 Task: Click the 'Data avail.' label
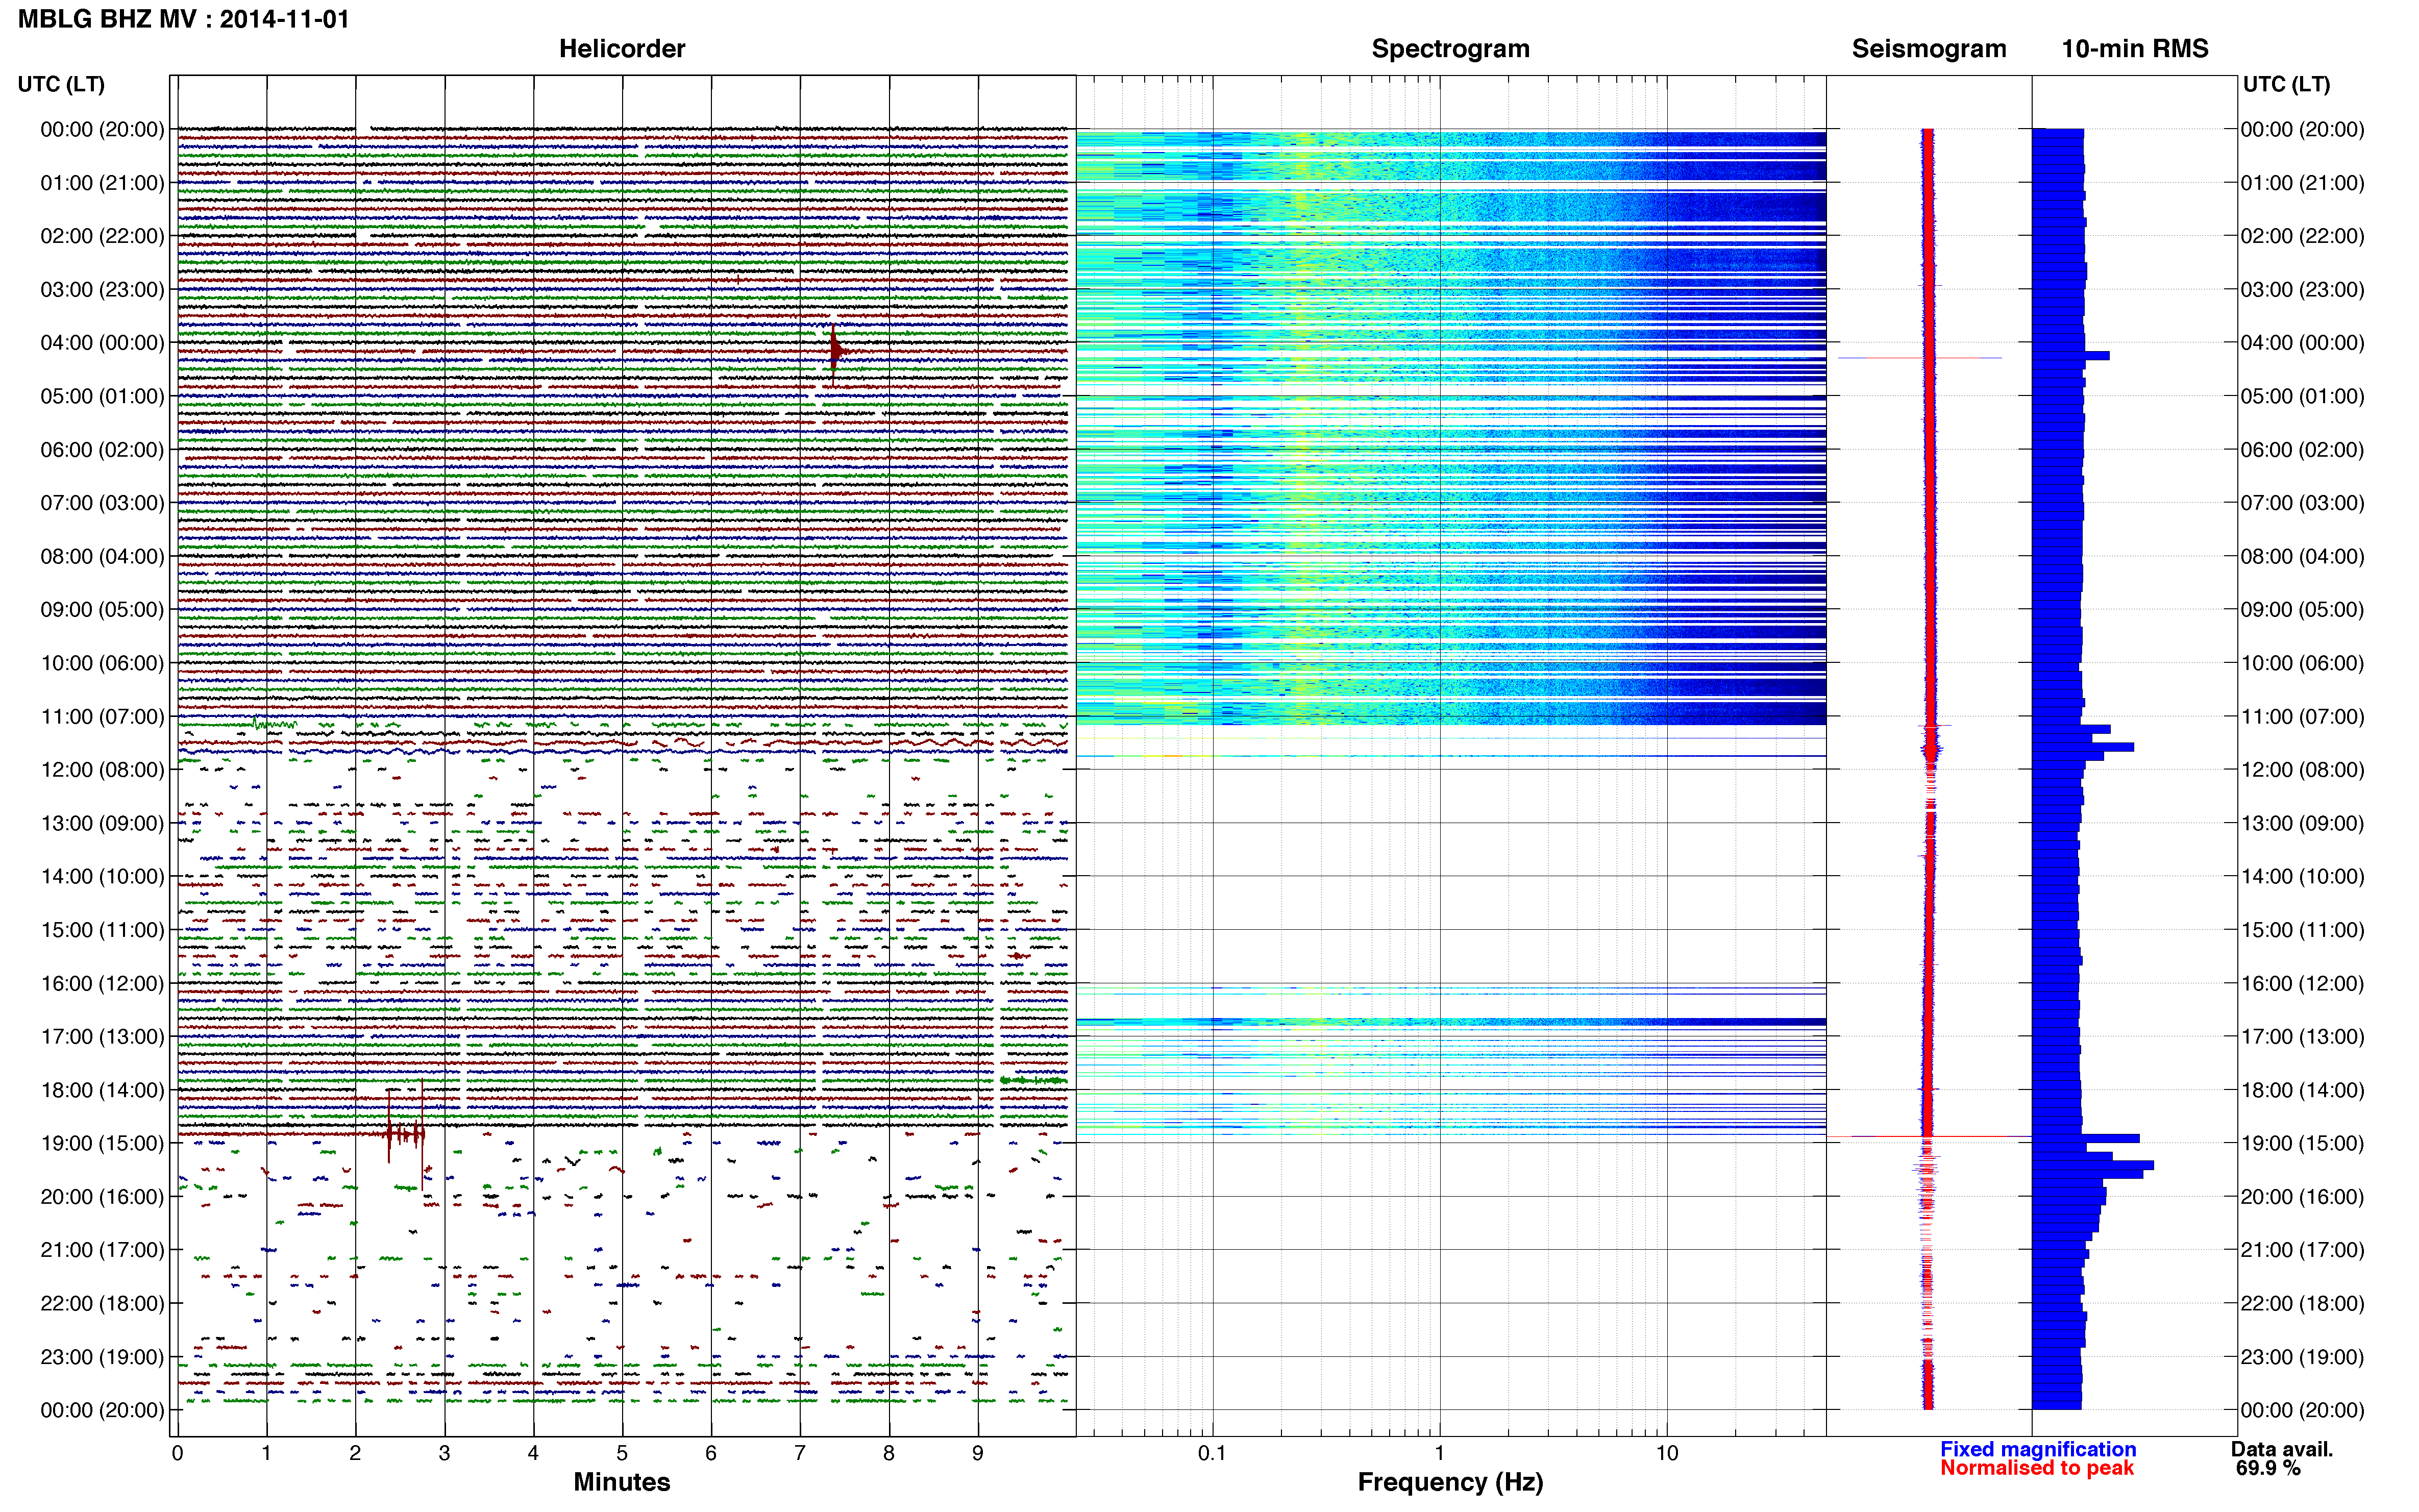(x=2282, y=1449)
